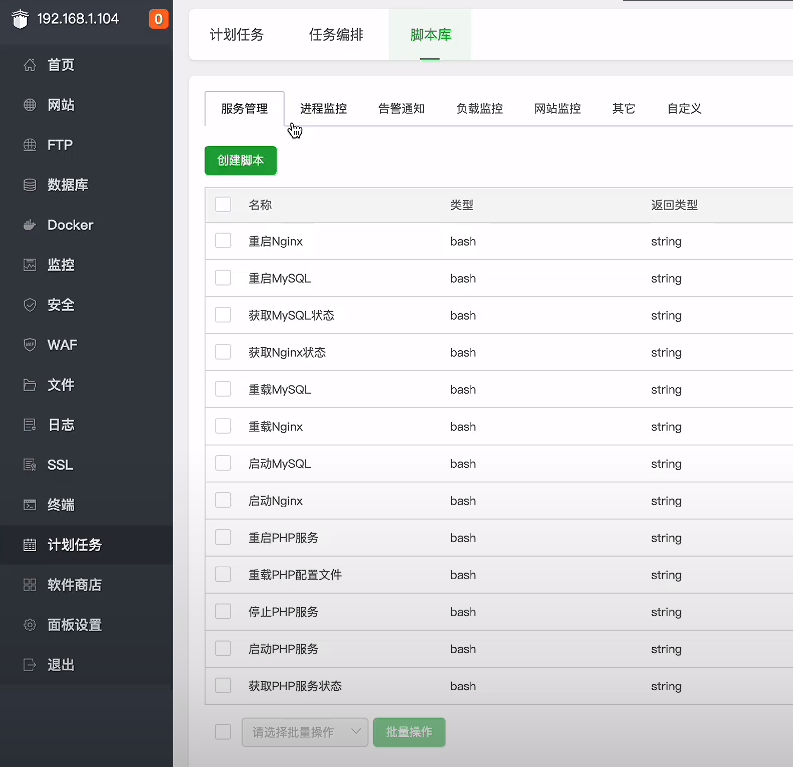Click the SSL certificate icon
Viewport: 793px width, 767px height.
(30, 465)
